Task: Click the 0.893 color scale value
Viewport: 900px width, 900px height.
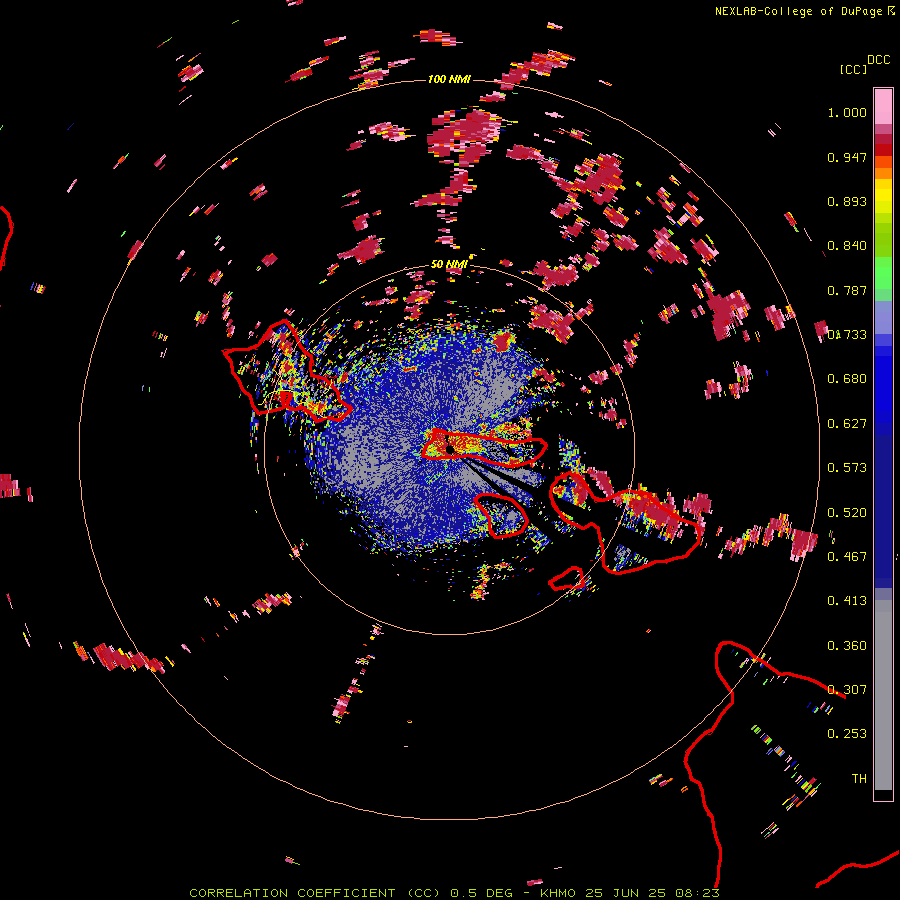Action: [x=847, y=201]
